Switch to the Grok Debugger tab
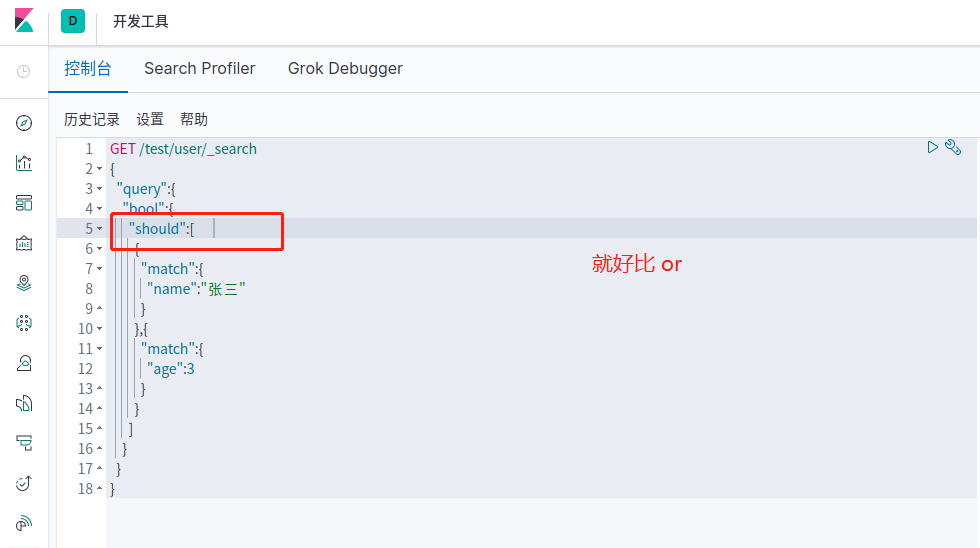This screenshot has height=548, width=980. click(345, 68)
